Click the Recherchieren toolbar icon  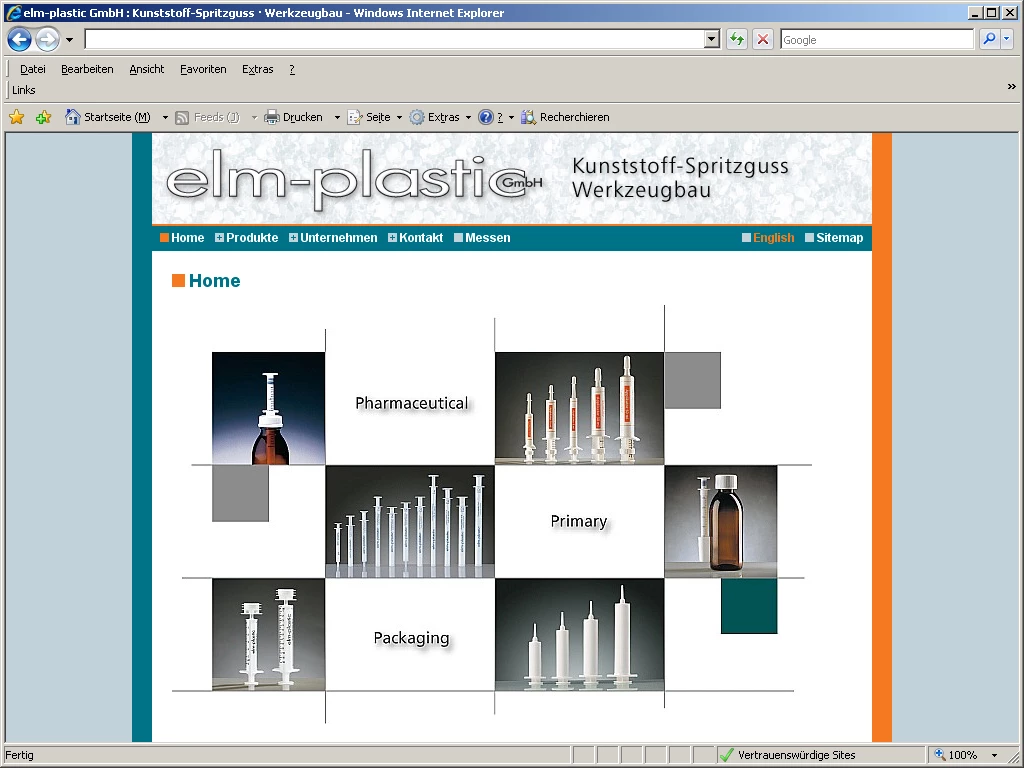(529, 117)
